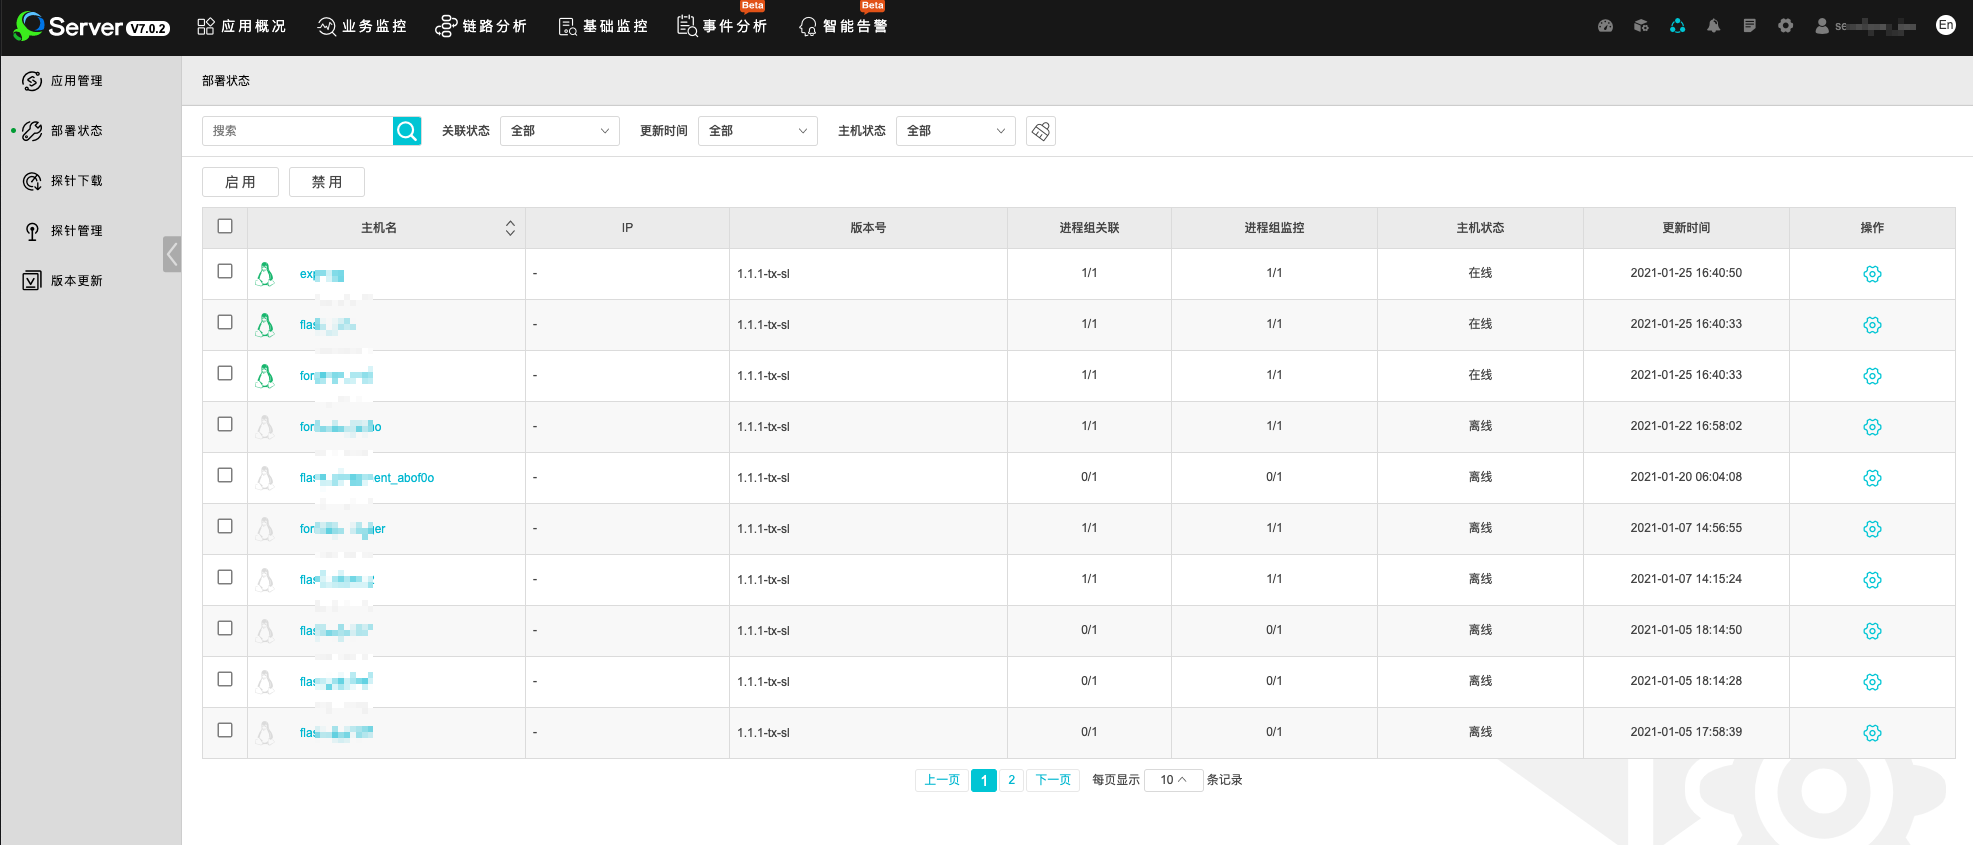Open the records-per-page 10 dropdown

1174,780
